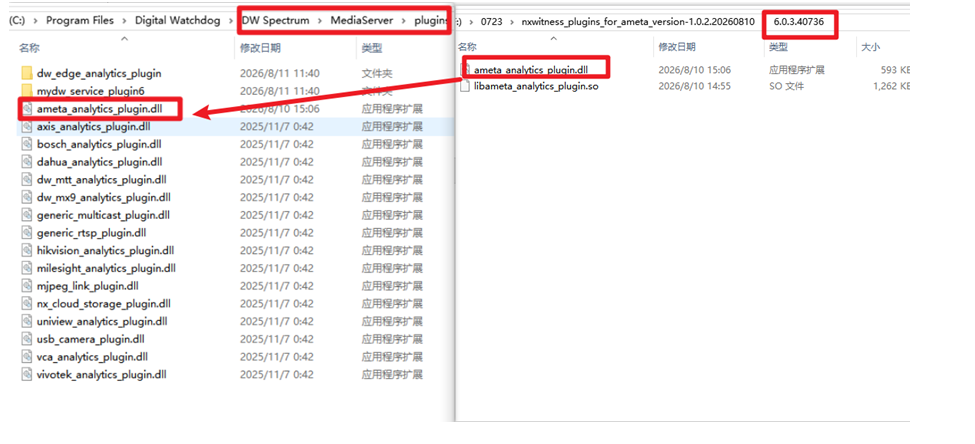This screenshot has height=444, width=975.
Task: Select the libameta_analytics_plugin.so file name
Action: click(536, 86)
